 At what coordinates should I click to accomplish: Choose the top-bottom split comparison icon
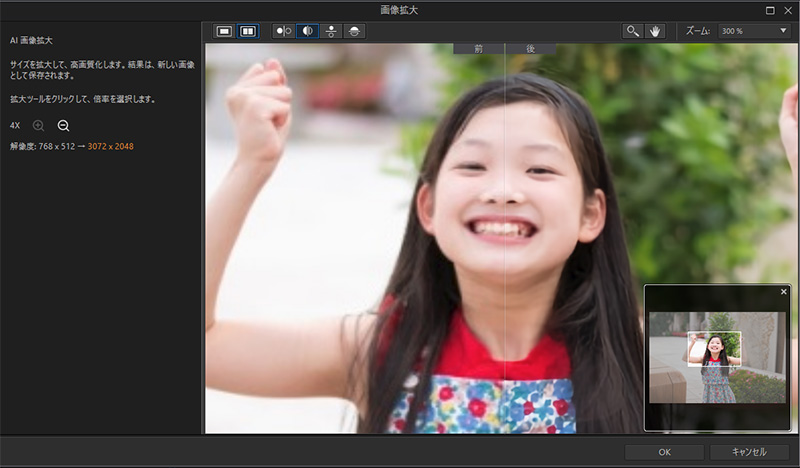[x=354, y=31]
